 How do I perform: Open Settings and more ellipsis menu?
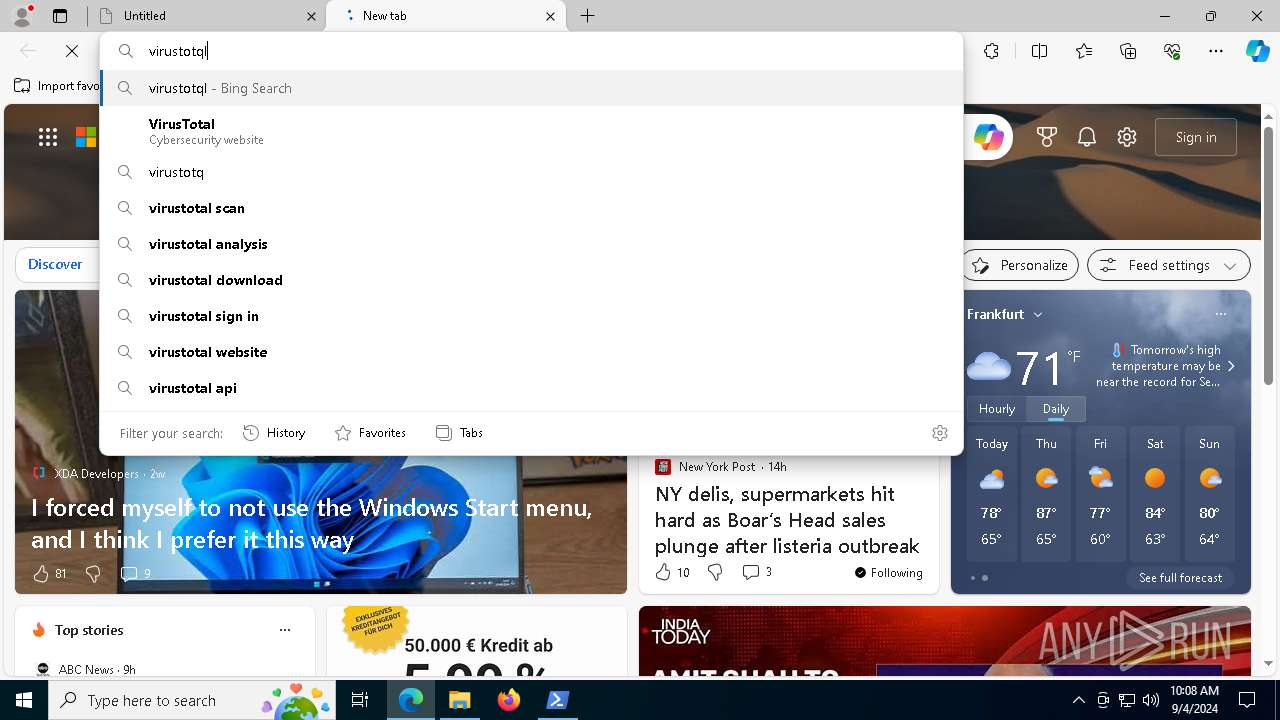click(1216, 51)
